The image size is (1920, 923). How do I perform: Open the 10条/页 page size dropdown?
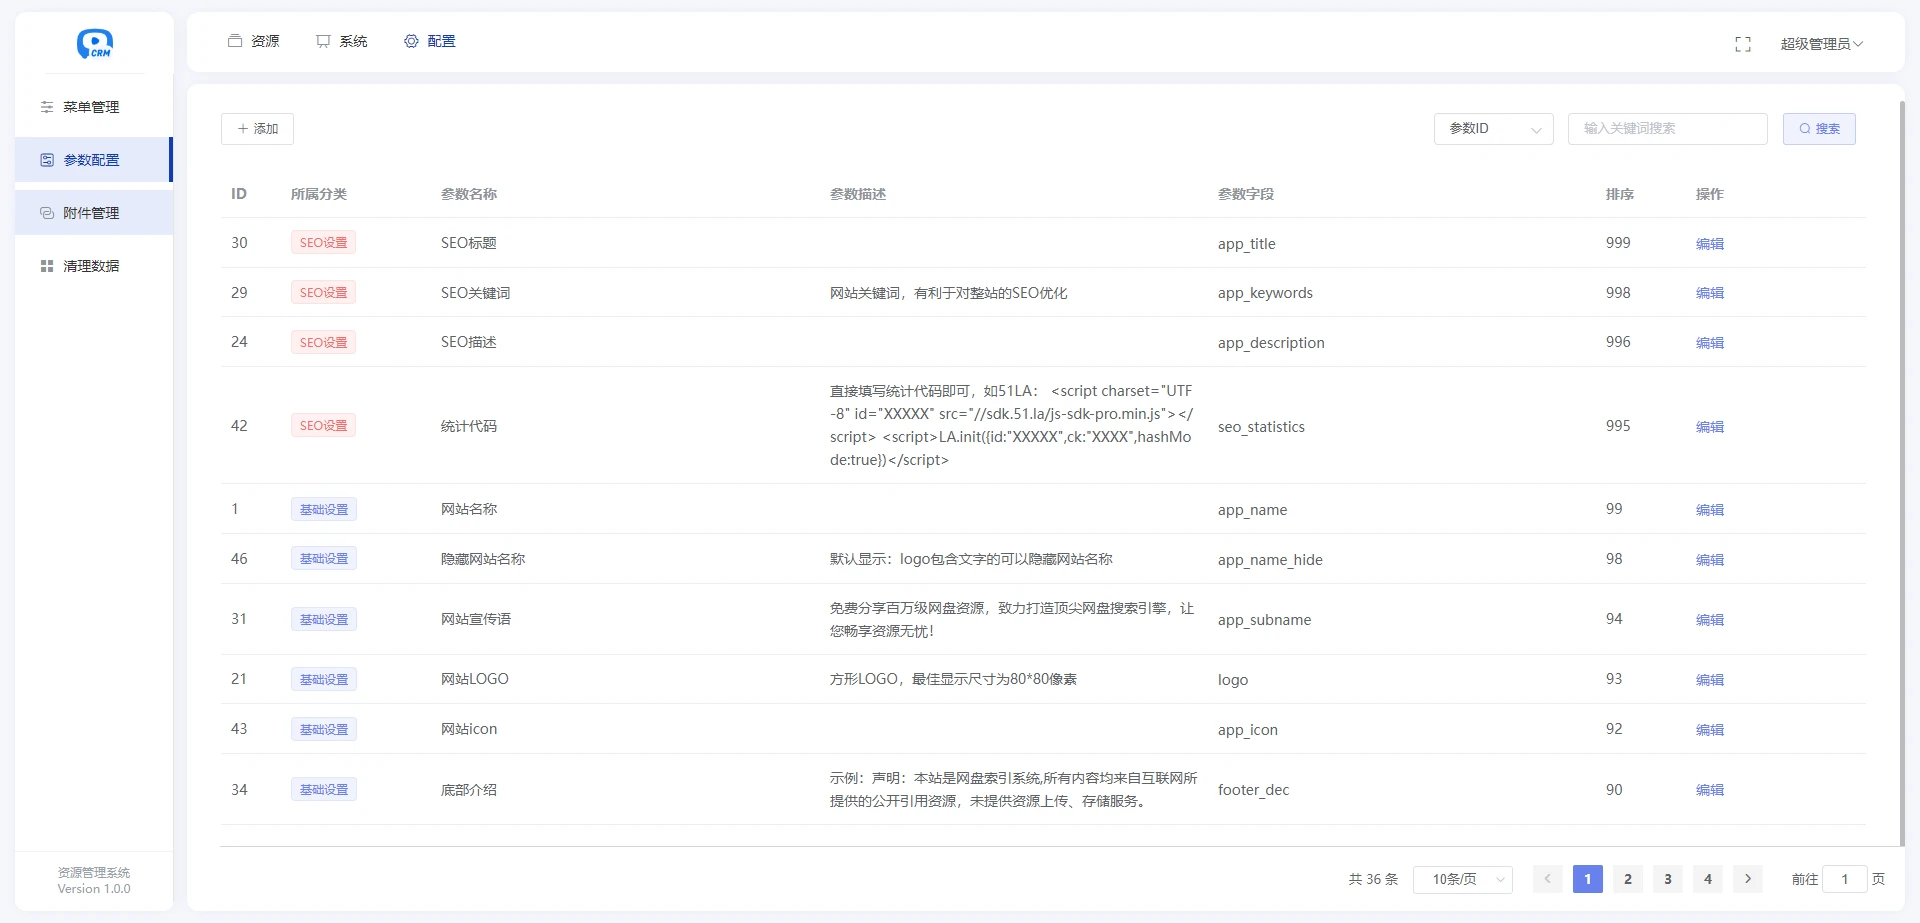coord(1462,879)
